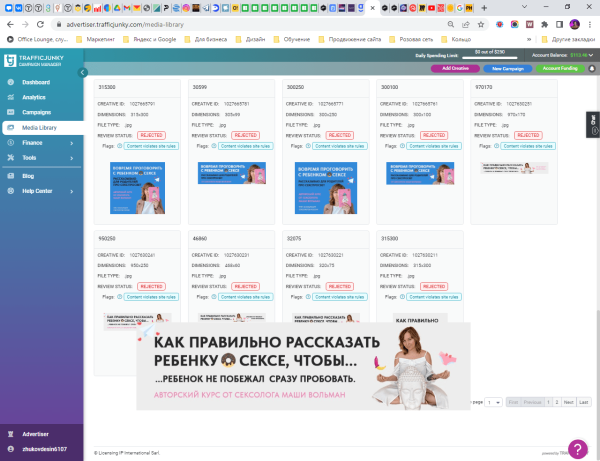Click the New Campaign button
The height and width of the screenshot is (461, 600).
507,68
